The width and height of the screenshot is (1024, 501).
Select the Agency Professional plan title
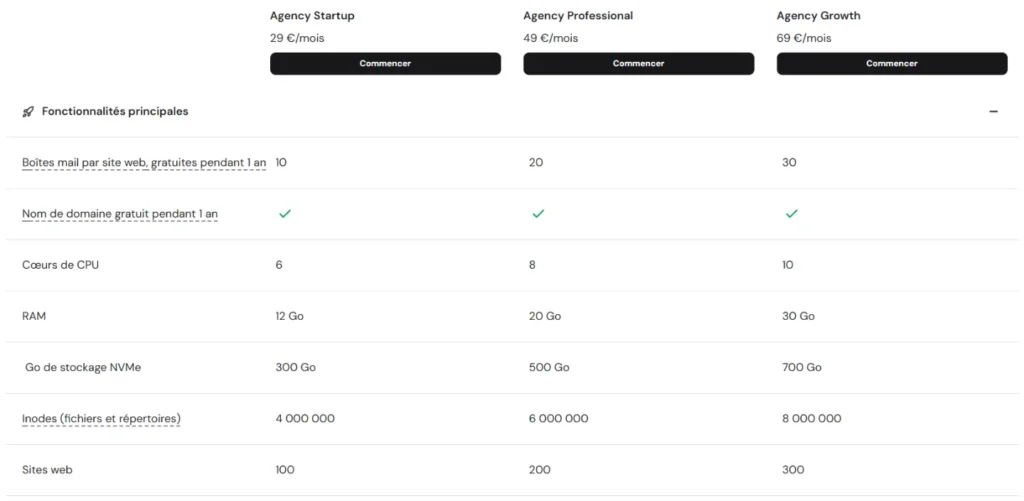[x=578, y=16]
